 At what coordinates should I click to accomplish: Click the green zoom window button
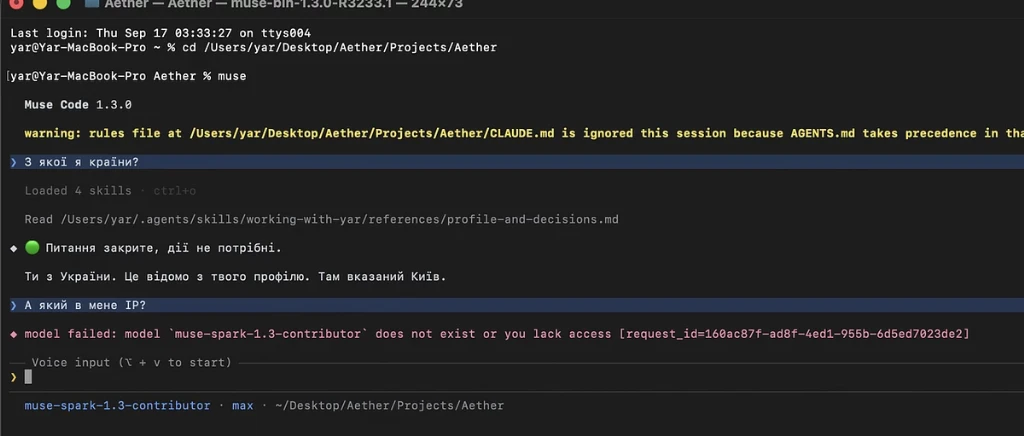point(63,3)
